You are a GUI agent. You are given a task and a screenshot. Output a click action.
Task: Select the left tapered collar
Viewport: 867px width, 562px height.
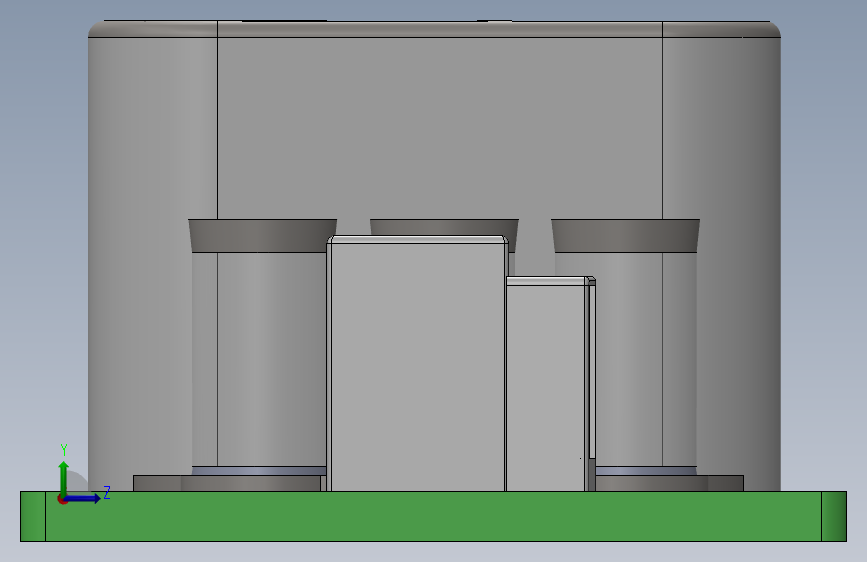263,236
